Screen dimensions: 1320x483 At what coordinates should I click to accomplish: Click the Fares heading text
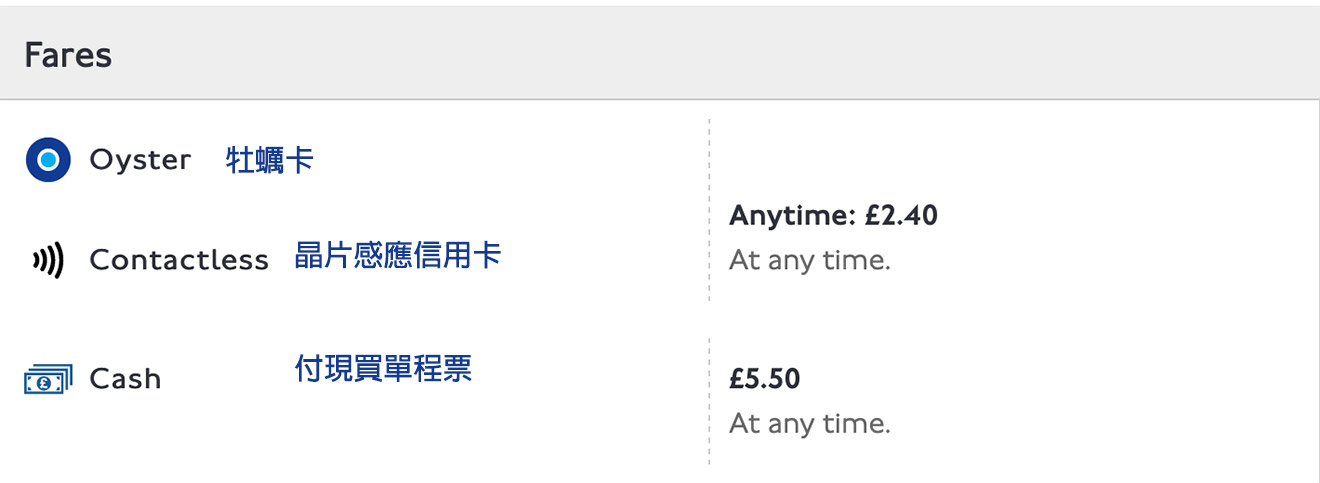pyautogui.click(x=68, y=55)
